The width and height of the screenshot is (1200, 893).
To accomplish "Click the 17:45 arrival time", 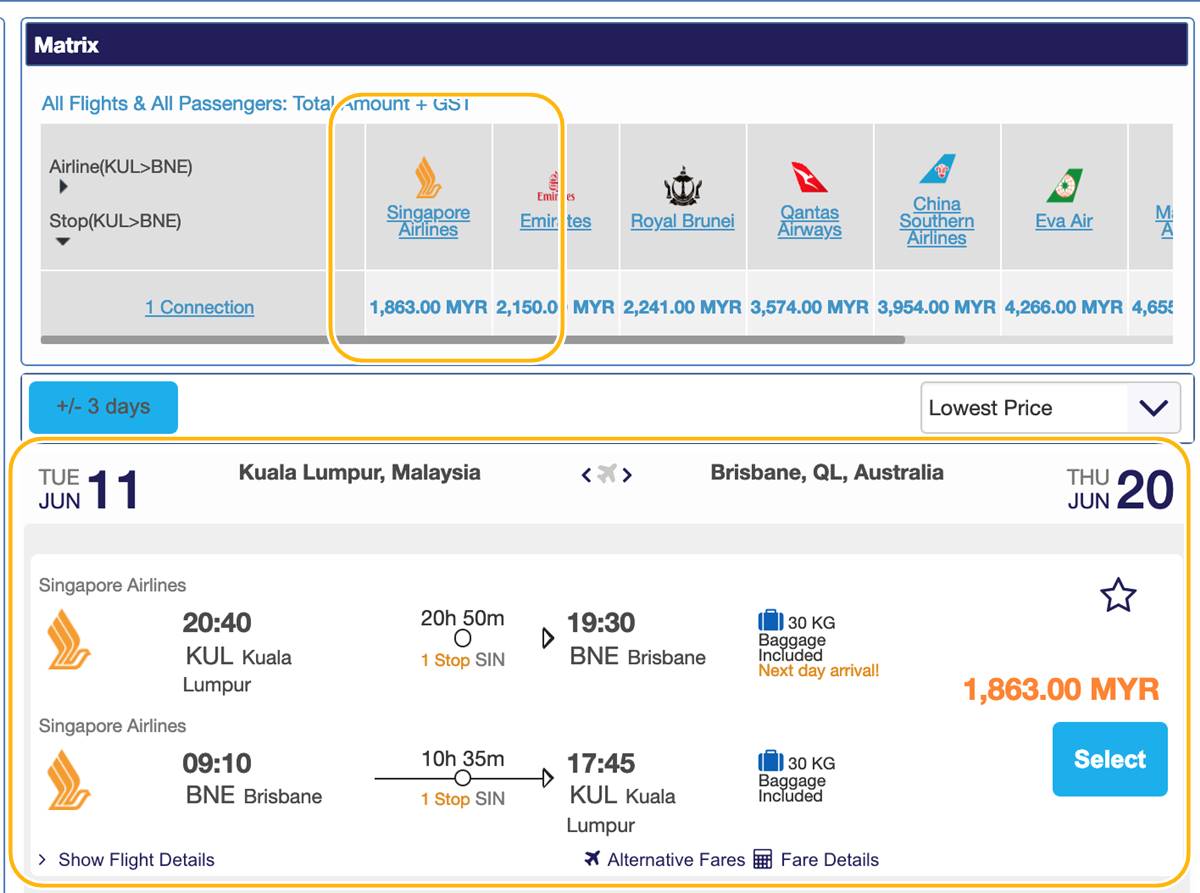I will coord(601,764).
